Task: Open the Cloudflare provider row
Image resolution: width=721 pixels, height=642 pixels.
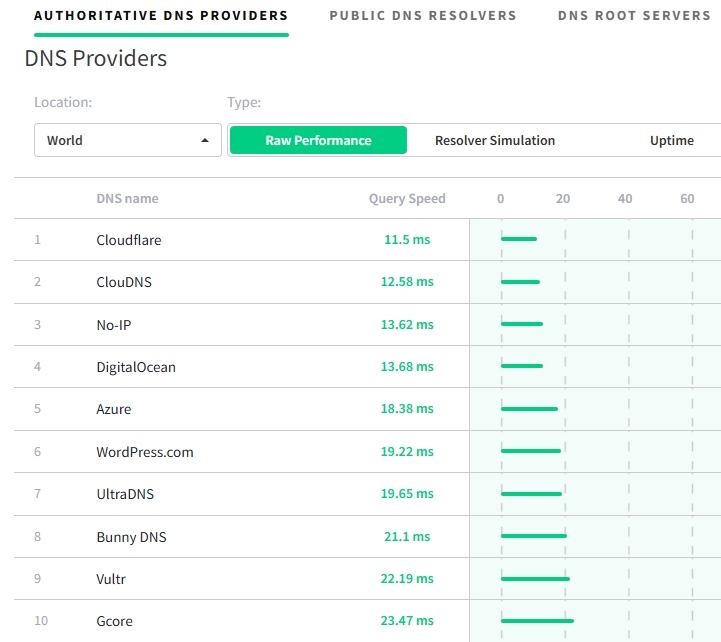Action: (x=367, y=240)
